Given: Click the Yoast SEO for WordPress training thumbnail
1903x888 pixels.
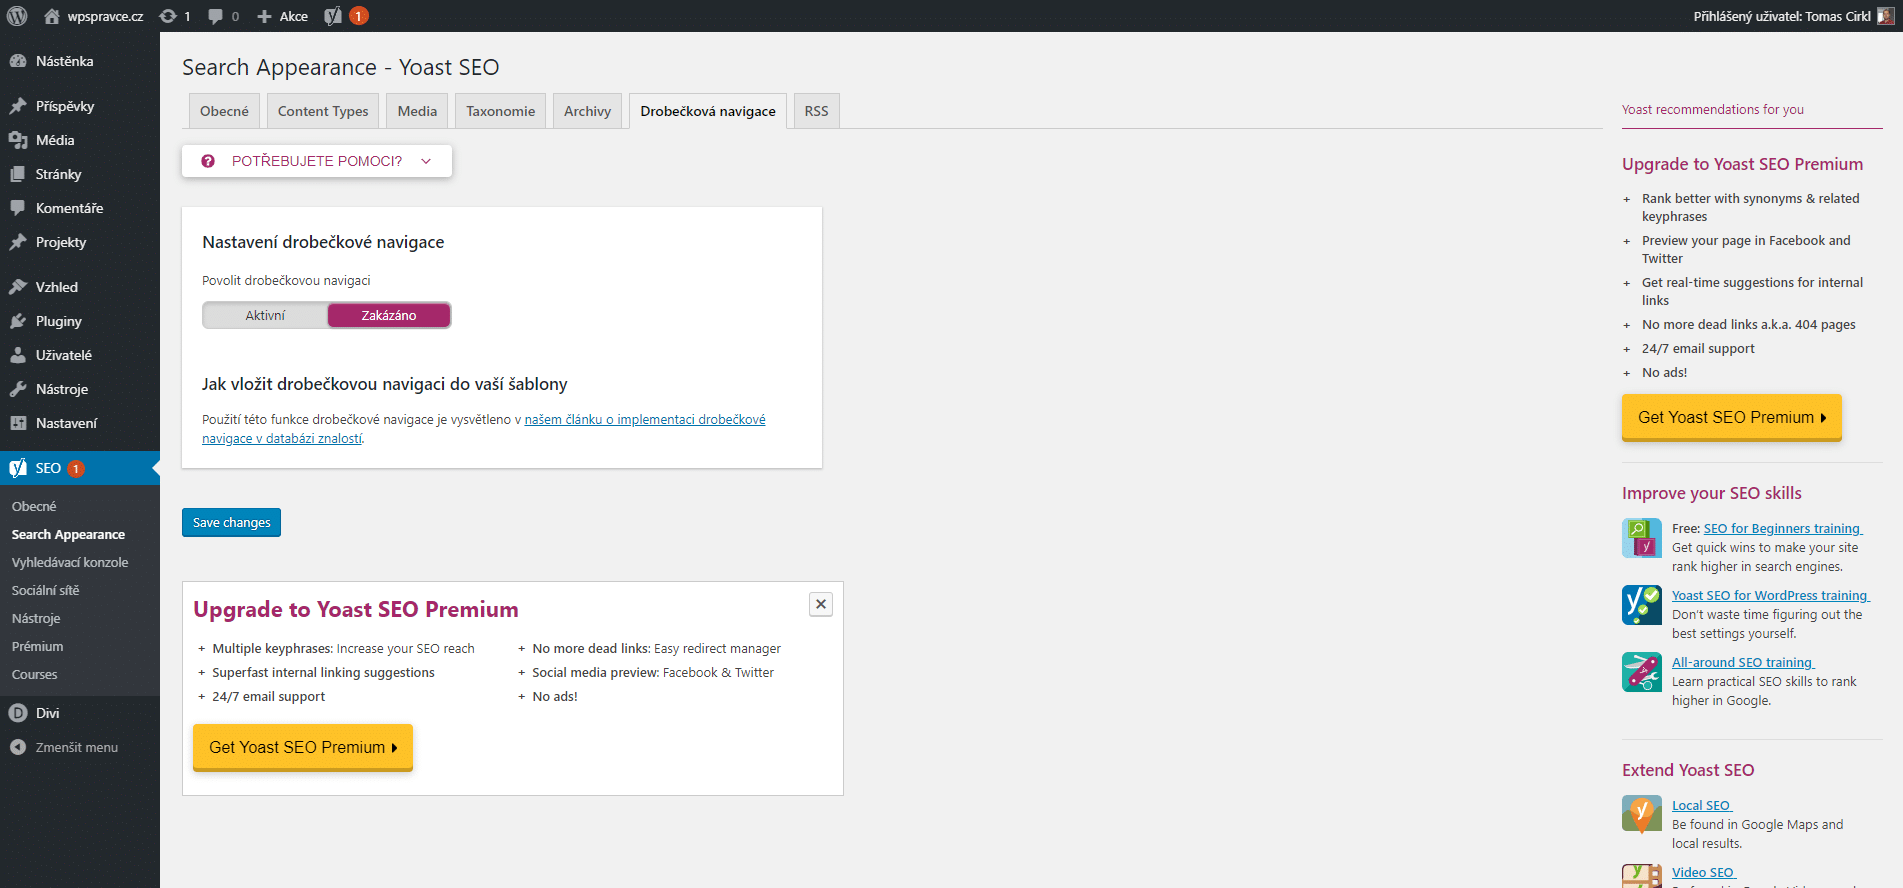Looking at the screenshot, I should tap(1642, 605).
